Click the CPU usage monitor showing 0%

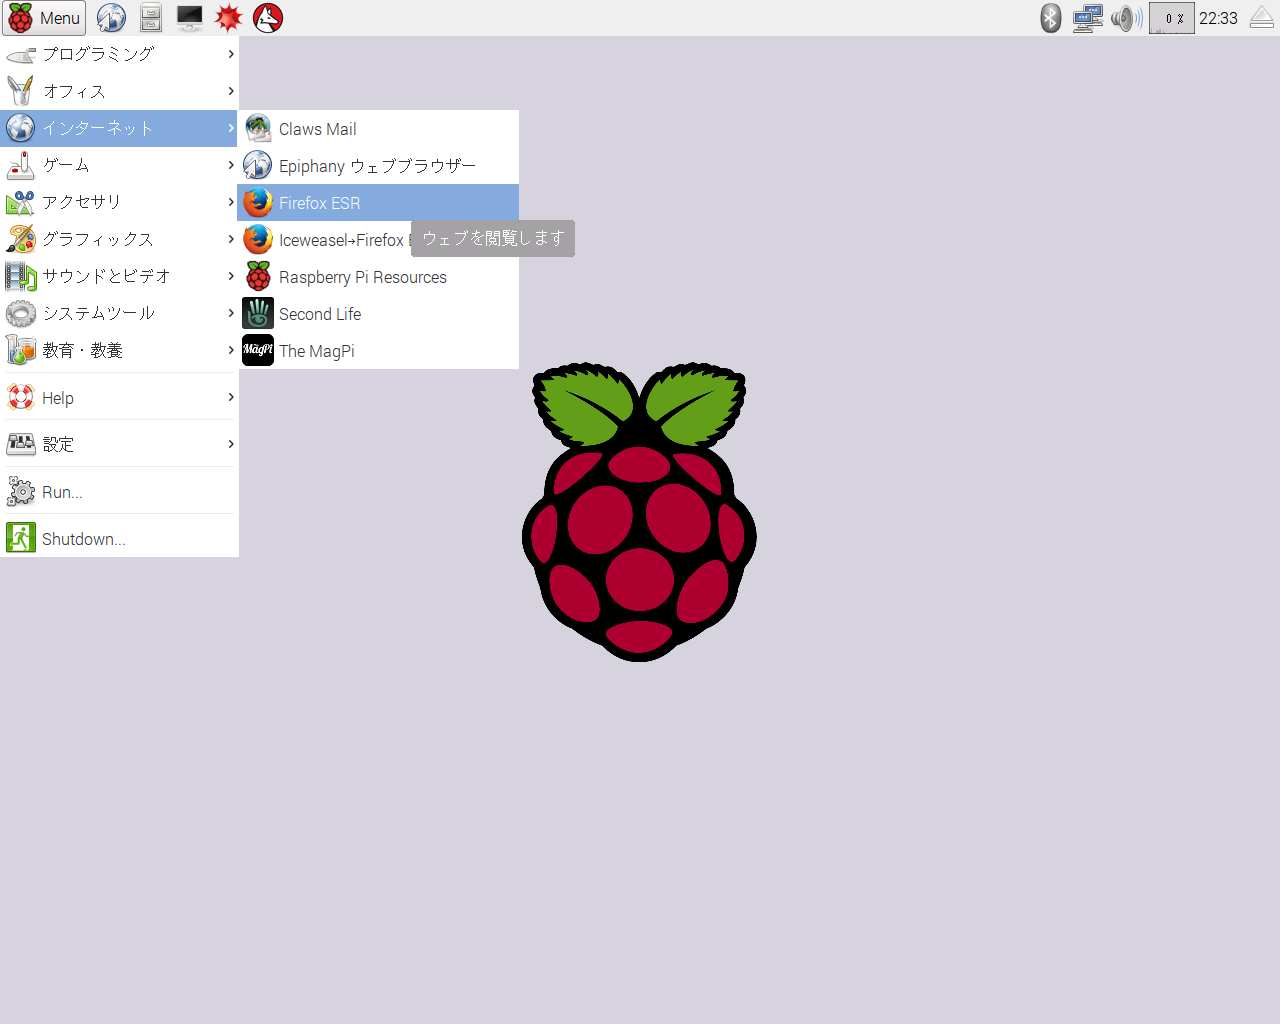coord(1172,18)
